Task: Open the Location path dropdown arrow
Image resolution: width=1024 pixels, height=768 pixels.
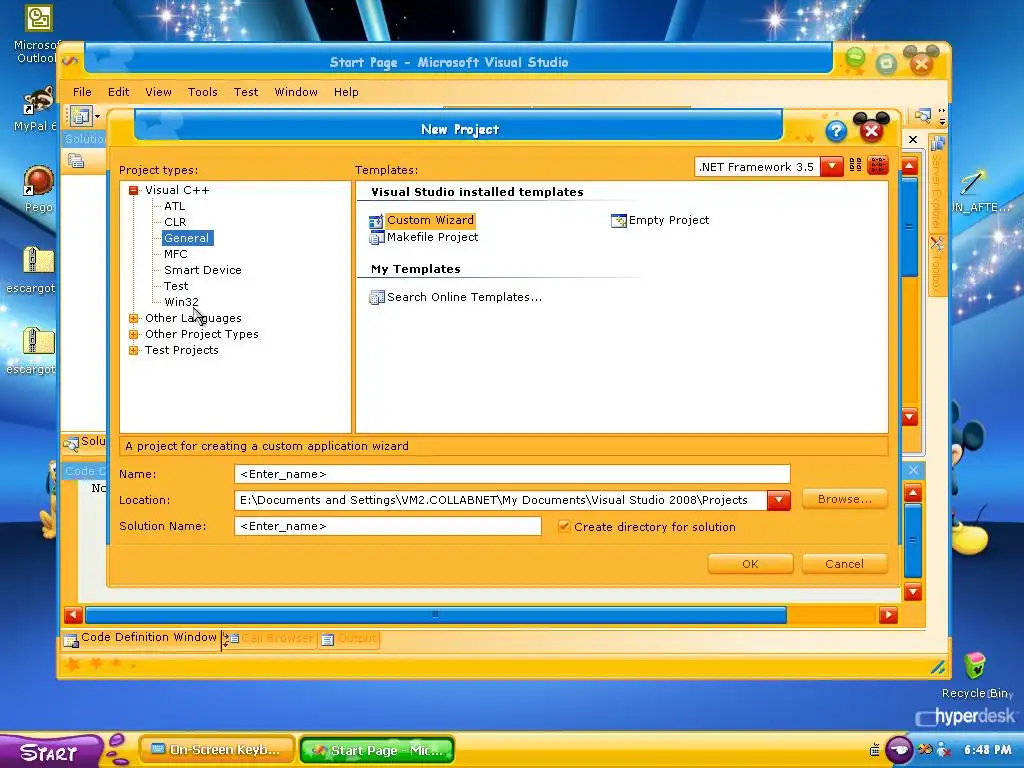Action: [x=778, y=500]
